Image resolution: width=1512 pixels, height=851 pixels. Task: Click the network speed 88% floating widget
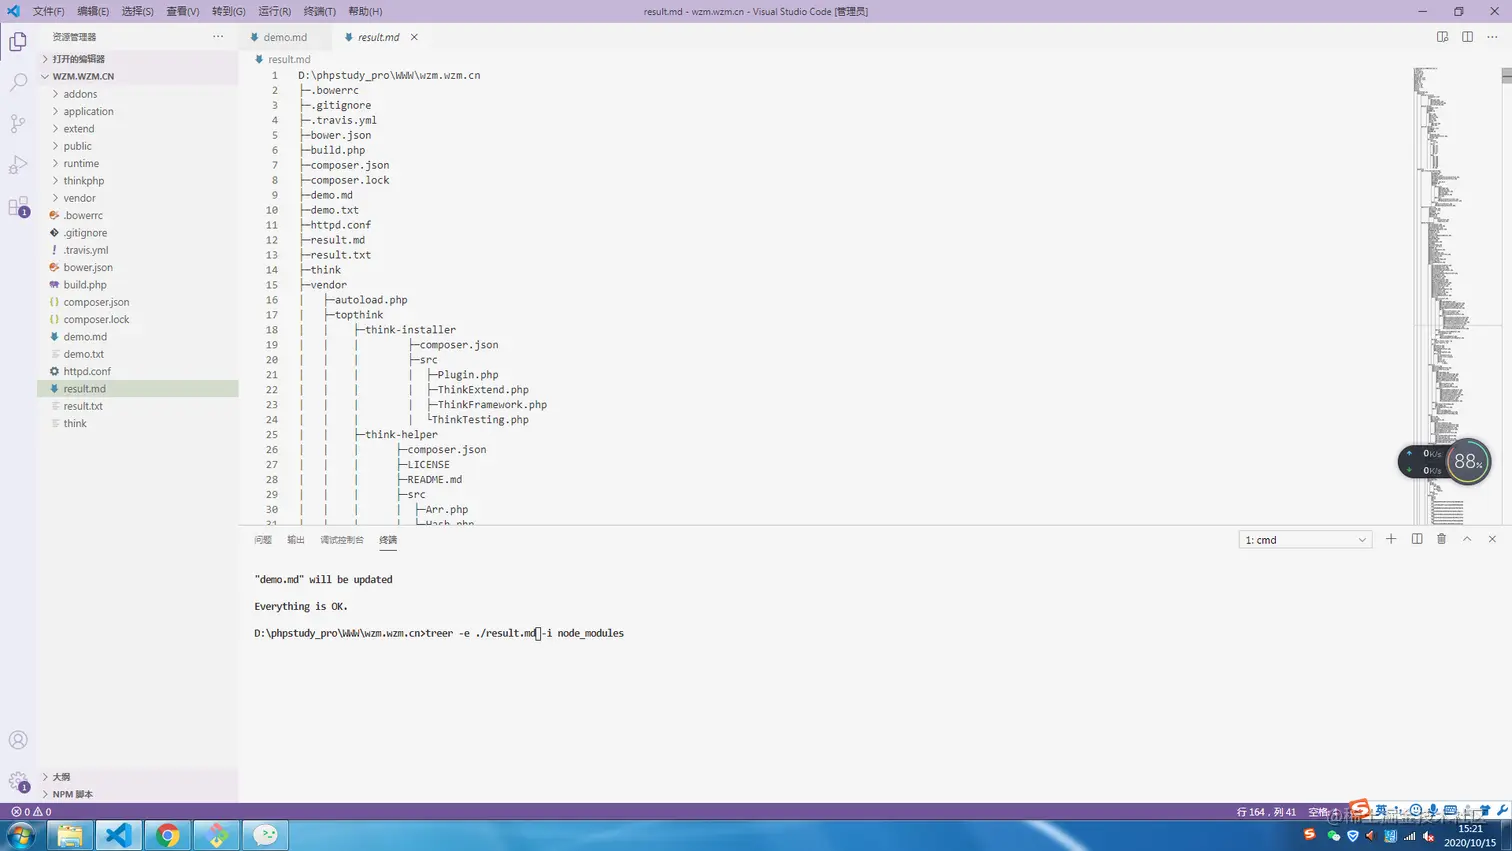1445,461
